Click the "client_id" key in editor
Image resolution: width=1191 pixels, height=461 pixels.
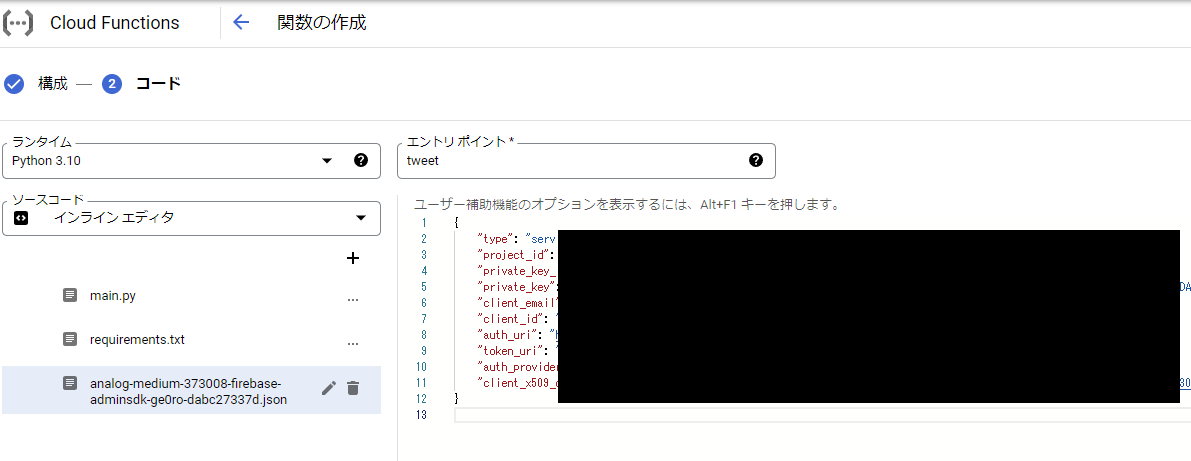pos(509,319)
